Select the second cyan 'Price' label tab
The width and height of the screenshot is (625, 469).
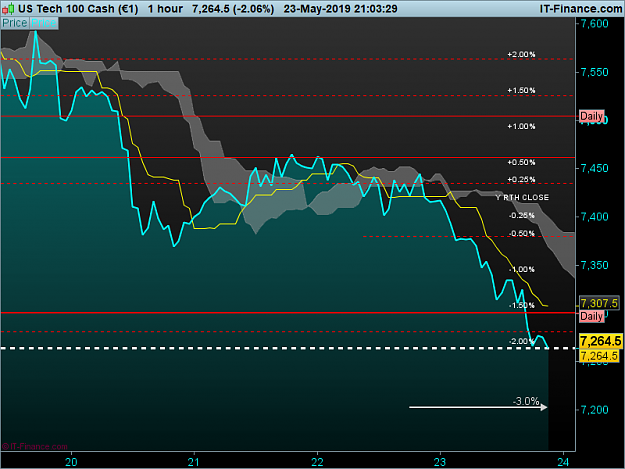tap(44, 23)
